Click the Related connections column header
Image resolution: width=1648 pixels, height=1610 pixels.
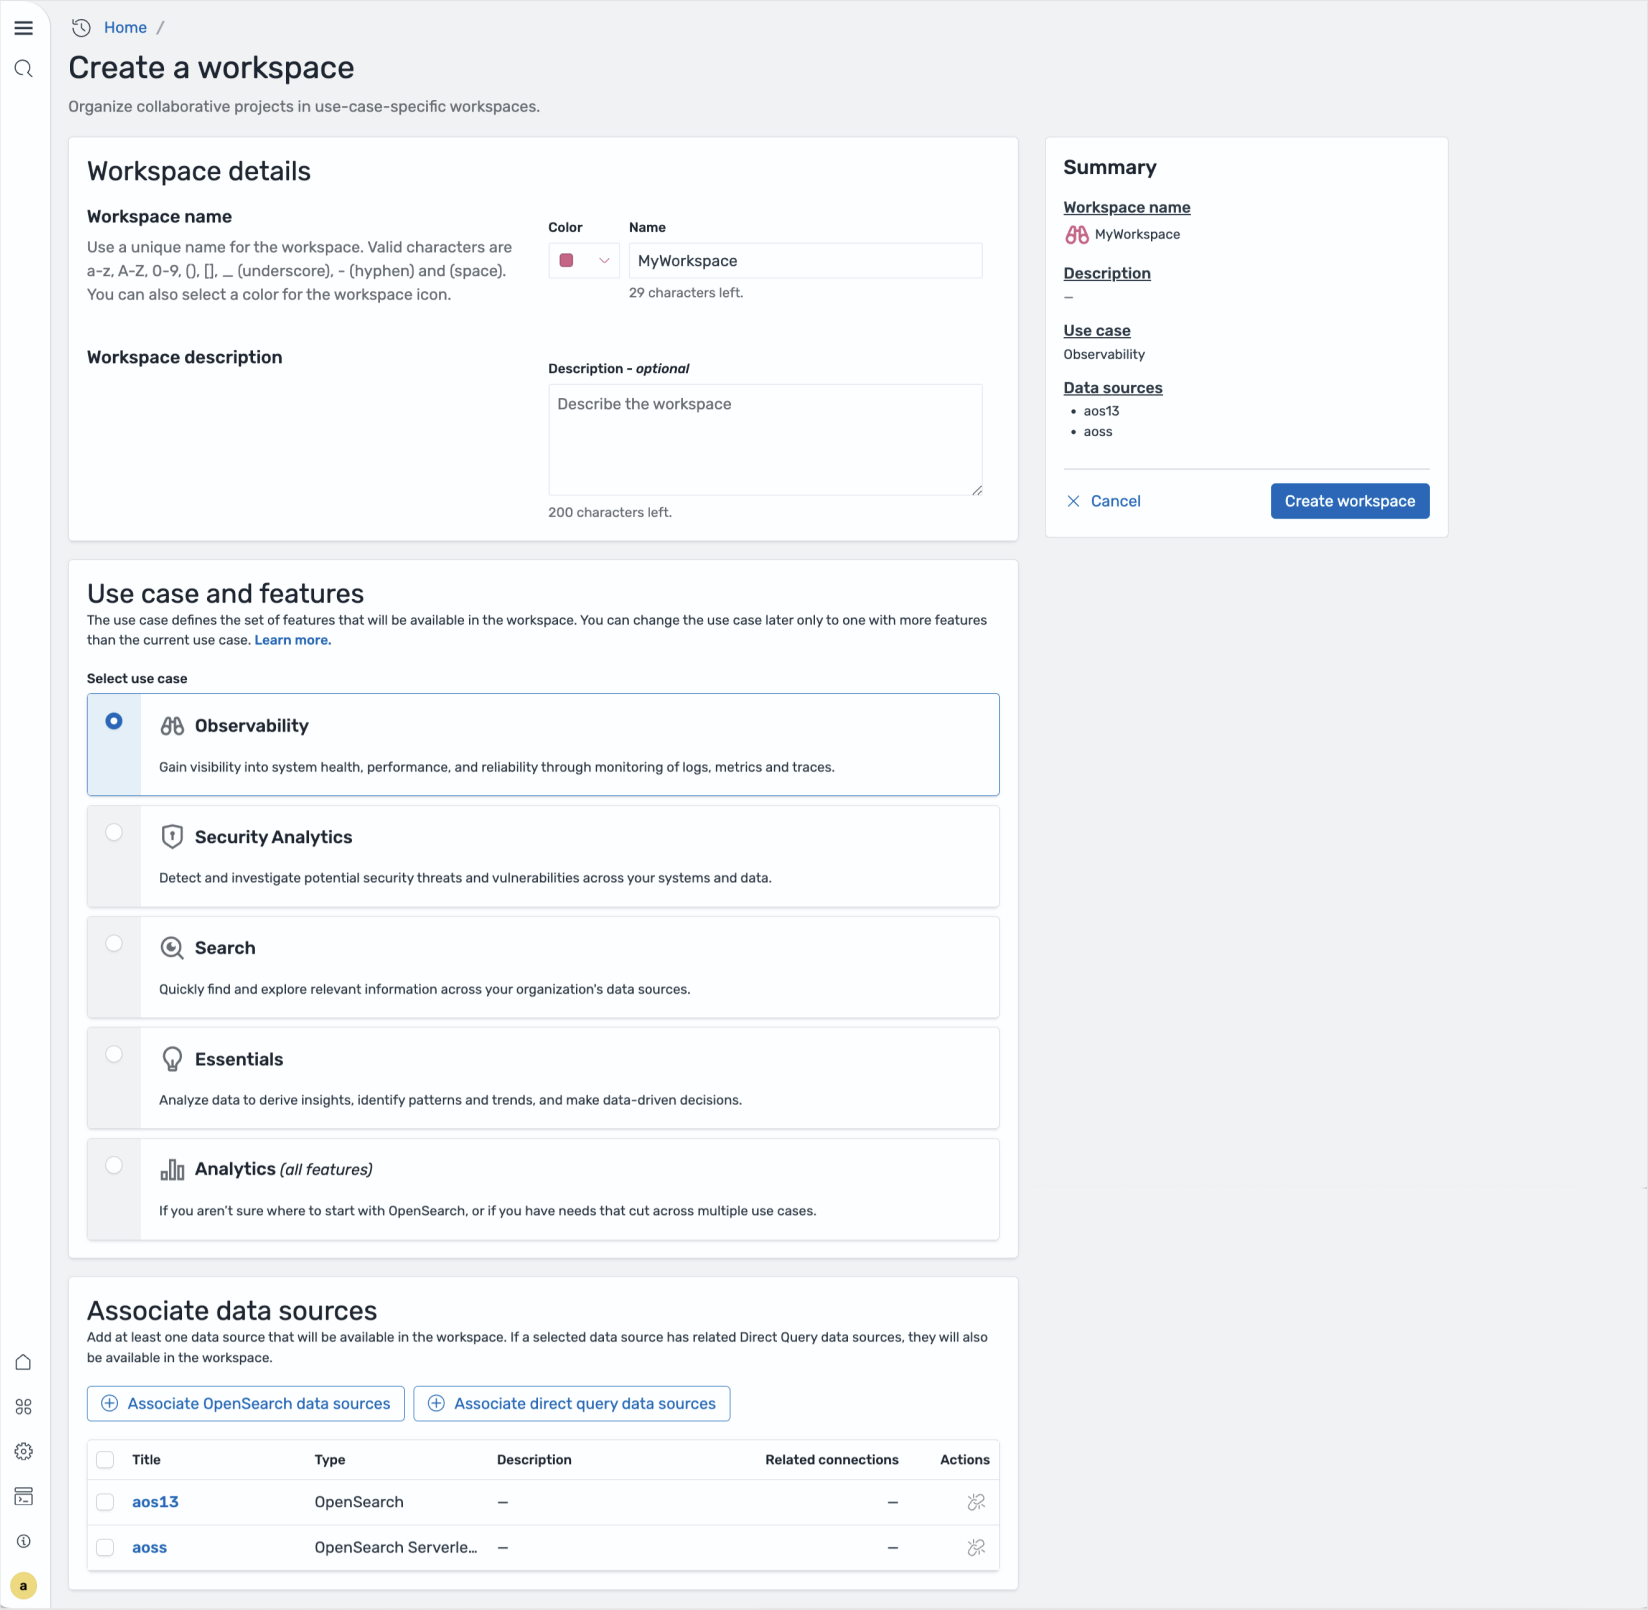(x=832, y=1460)
